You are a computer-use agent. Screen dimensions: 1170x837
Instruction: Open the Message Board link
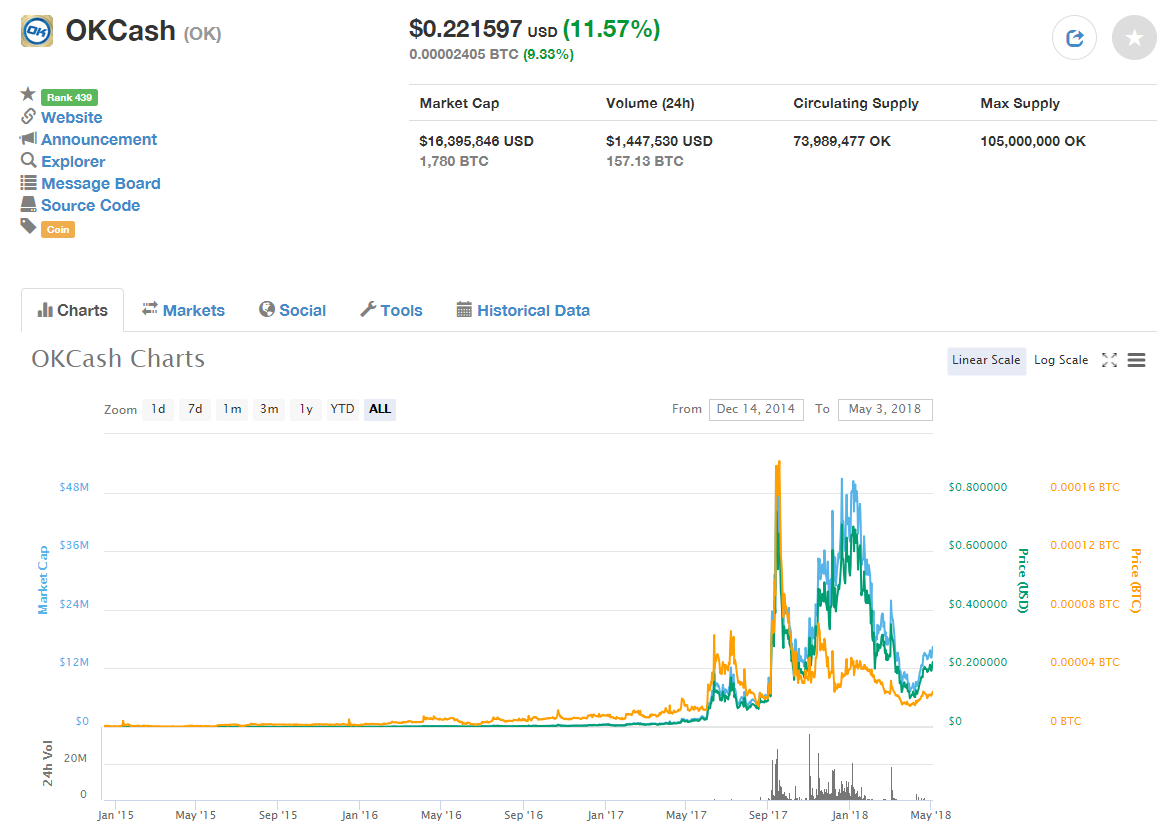101,184
